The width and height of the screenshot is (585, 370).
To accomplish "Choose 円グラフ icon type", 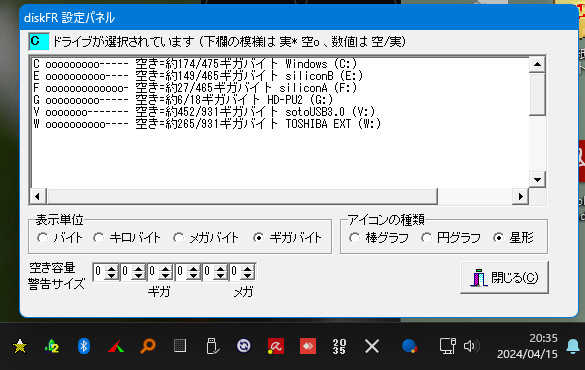I will click(x=450, y=238).
